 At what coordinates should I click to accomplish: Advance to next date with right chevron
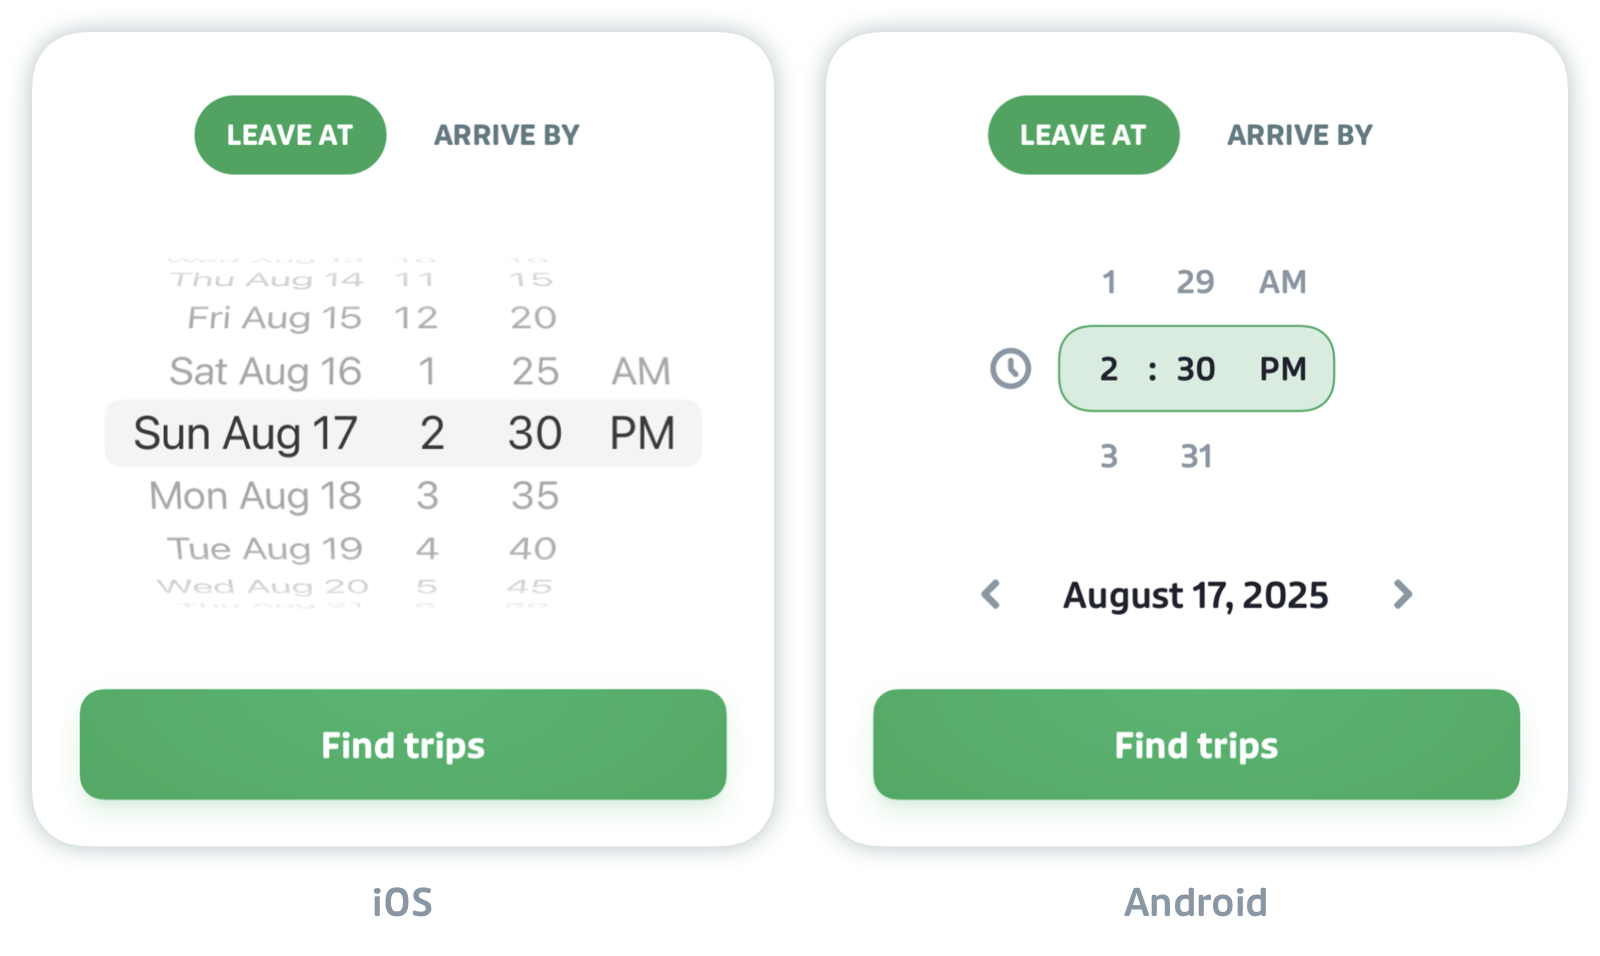[1403, 594]
